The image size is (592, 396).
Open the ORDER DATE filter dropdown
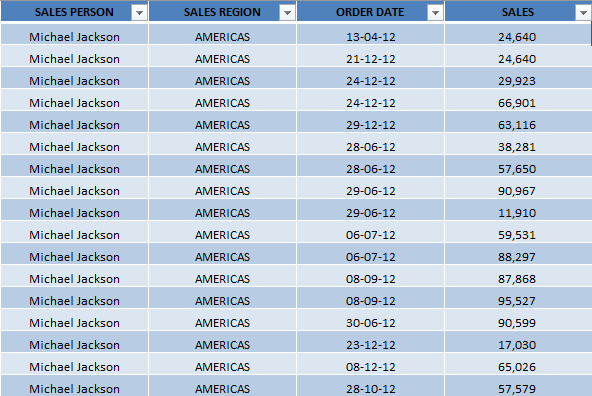(x=435, y=13)
